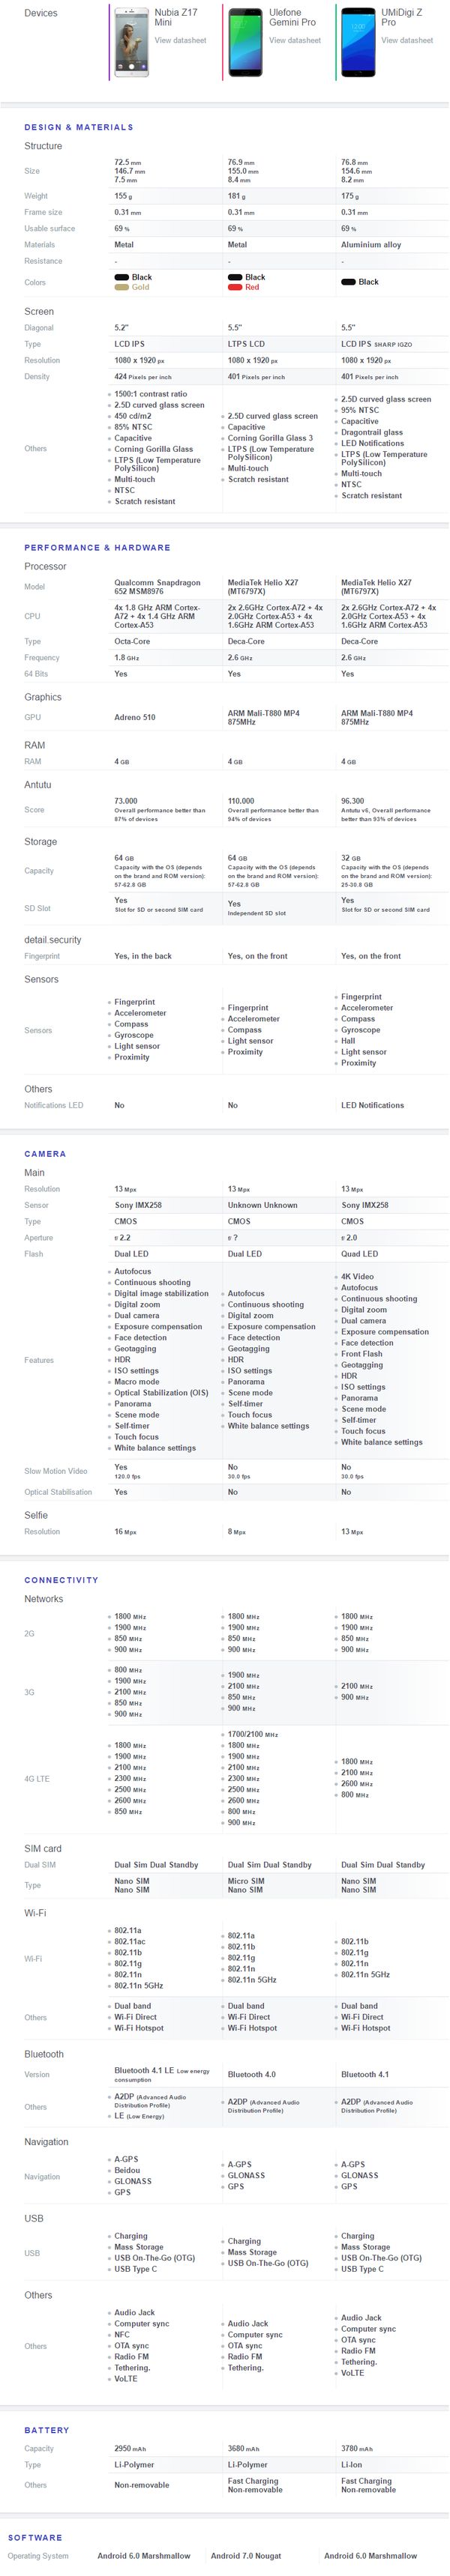Click the UMiDigi Z Pro device title

pos(401,18)
